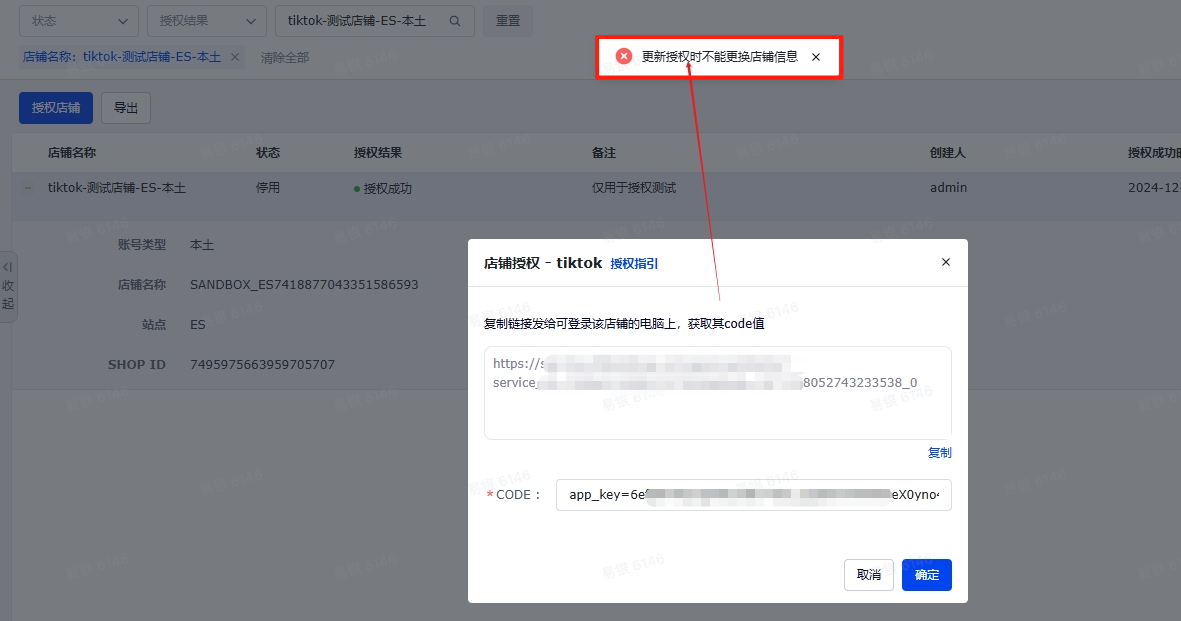This screenshot has width=1181, height=621.
Task: Click the 重置 button
Action: 508,21
